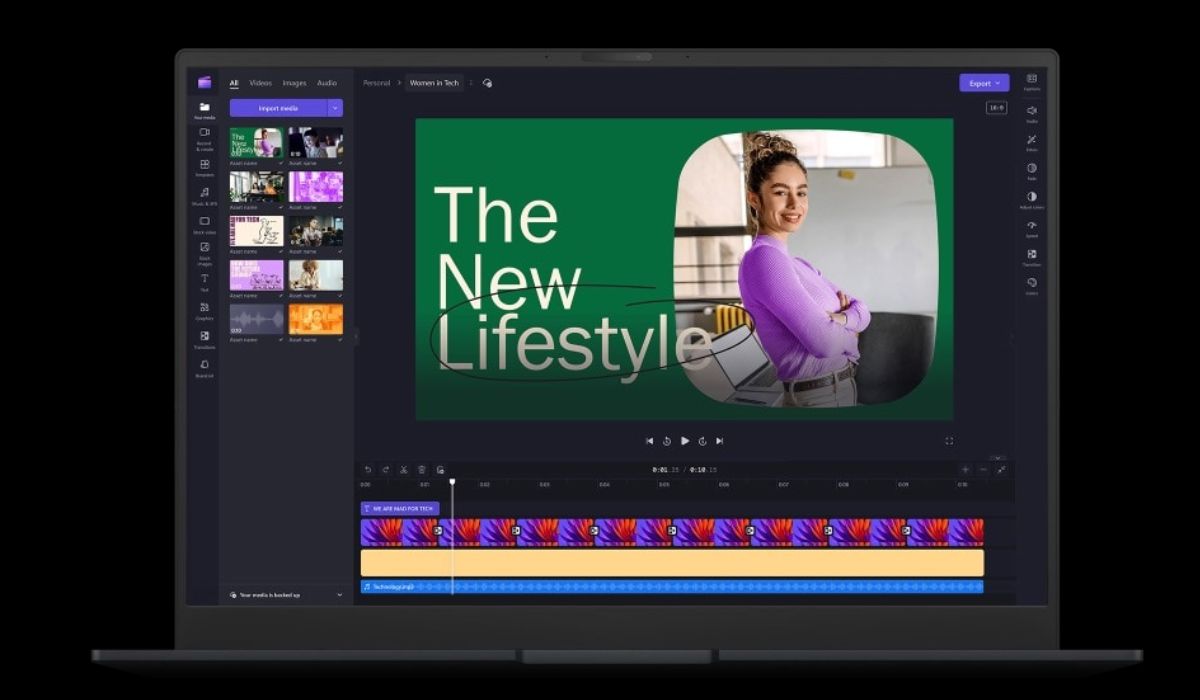Click the Clipchamp logo icon
Screen dimensions: 1200x700
(x=204, y=82)
